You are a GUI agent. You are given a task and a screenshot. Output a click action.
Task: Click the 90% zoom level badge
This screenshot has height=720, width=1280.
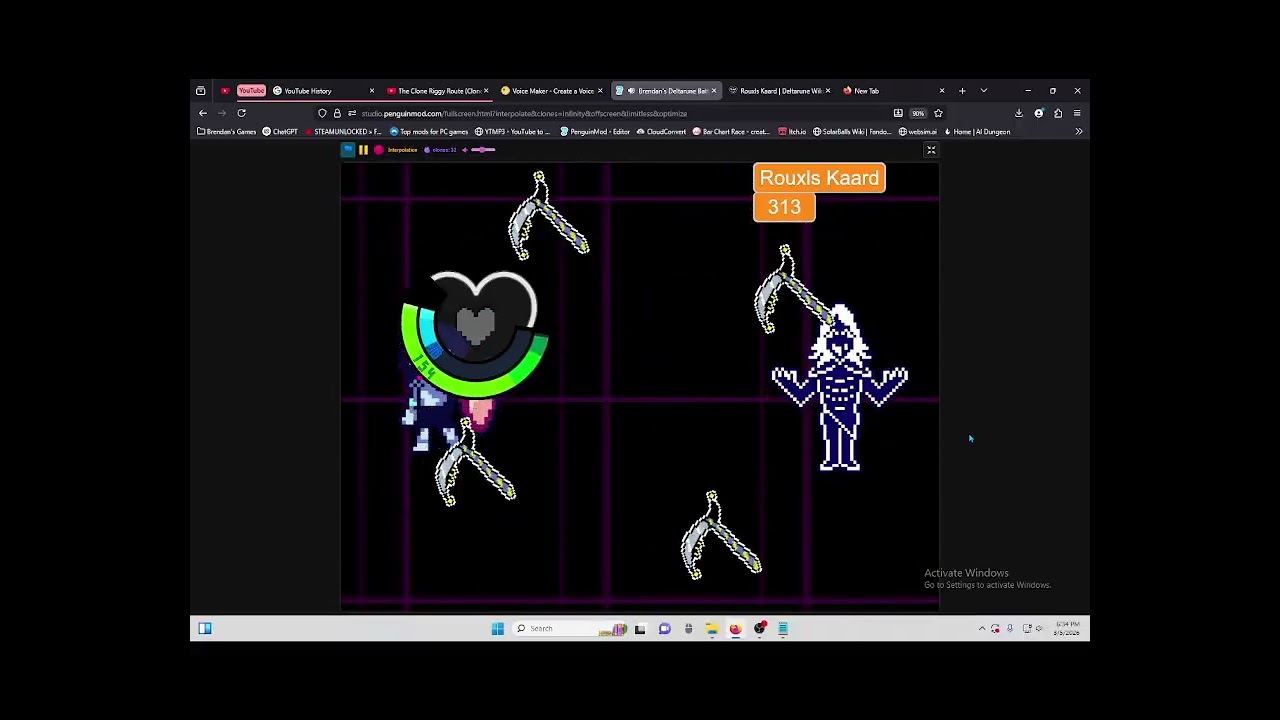918,113
